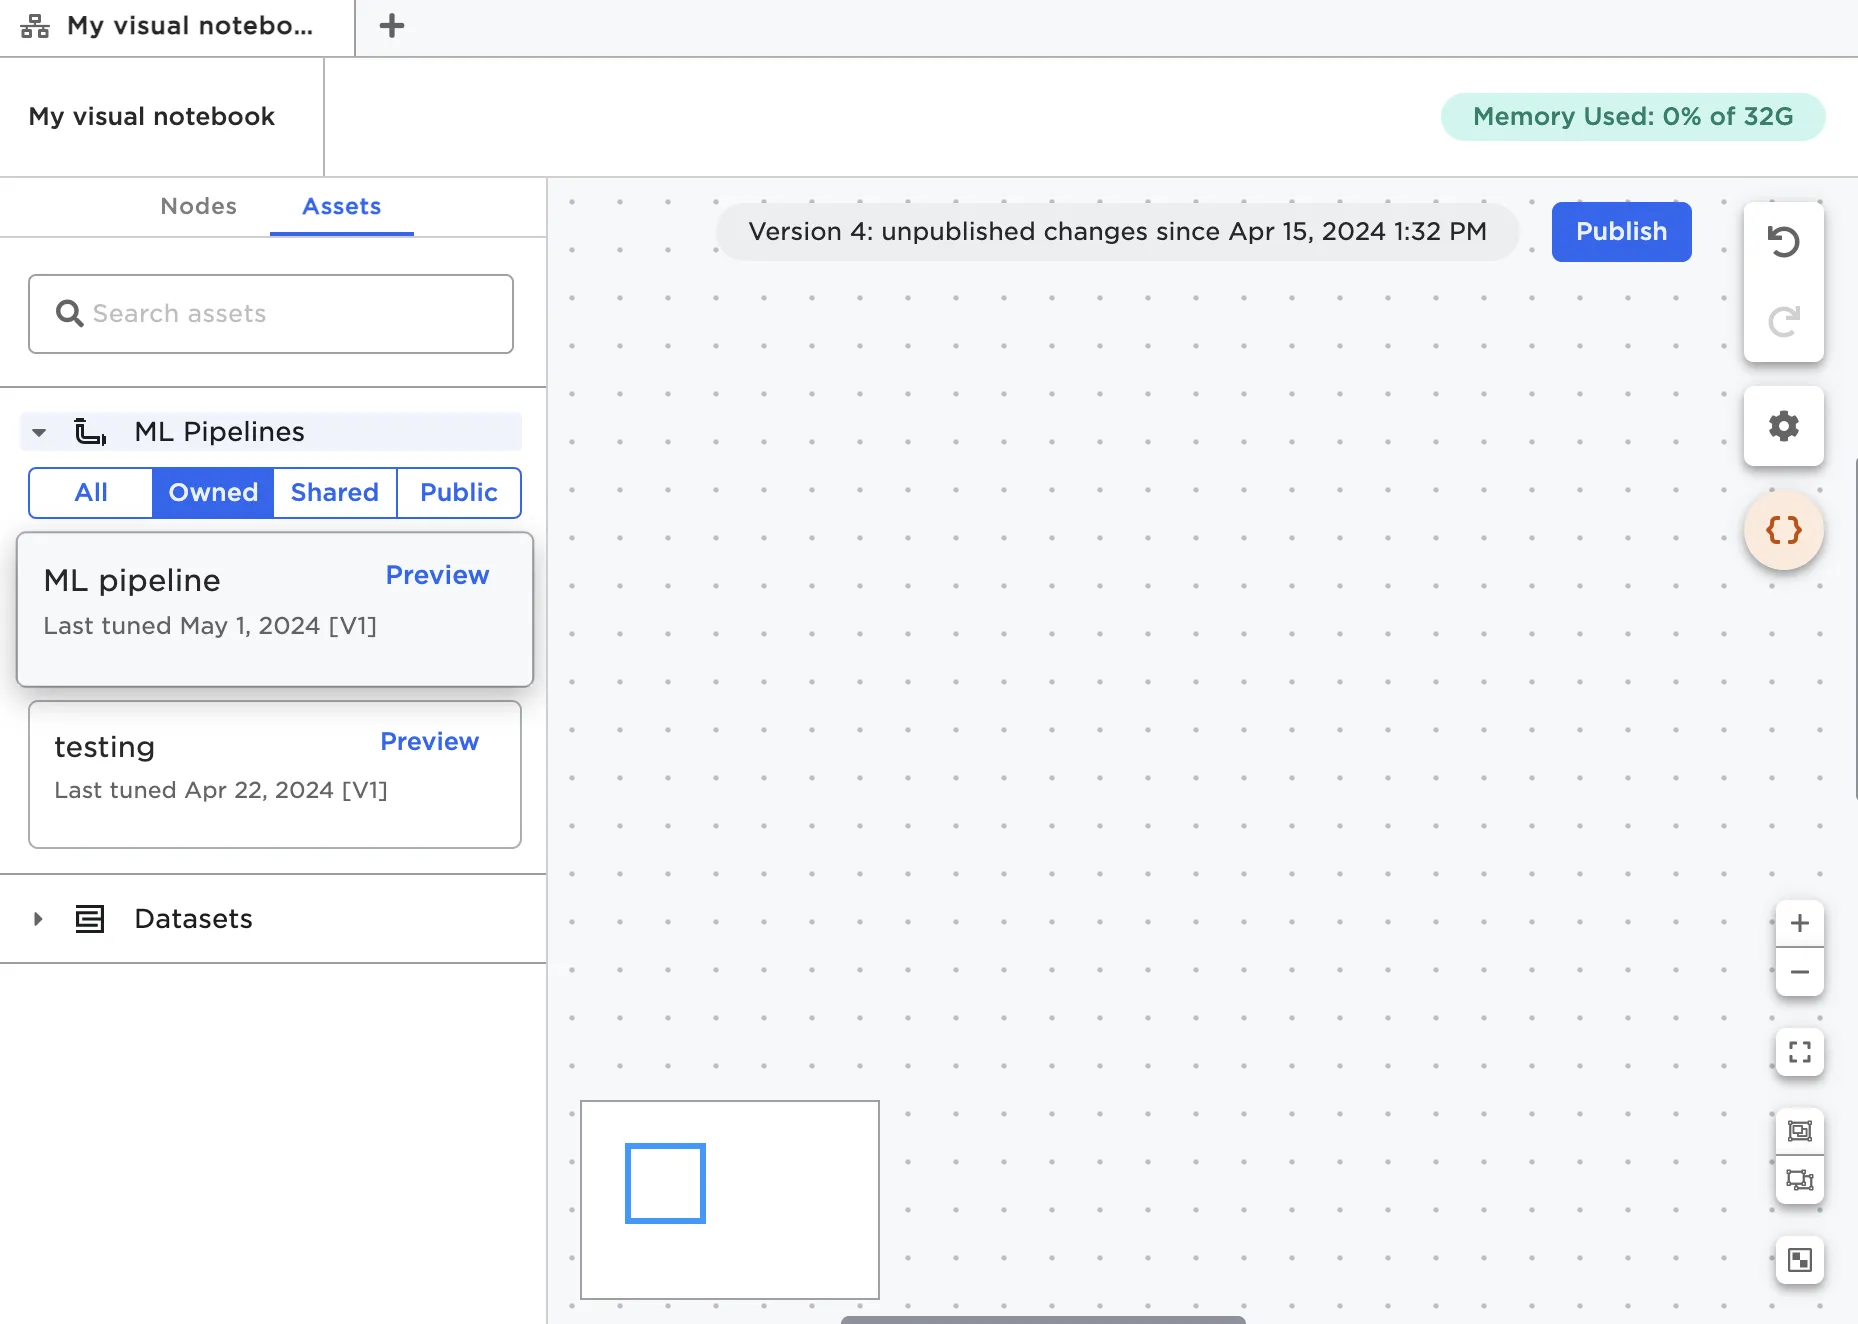Click the undo arrow icon
This screenshot has width=1858, height=1324.
tap(1783, 242)
